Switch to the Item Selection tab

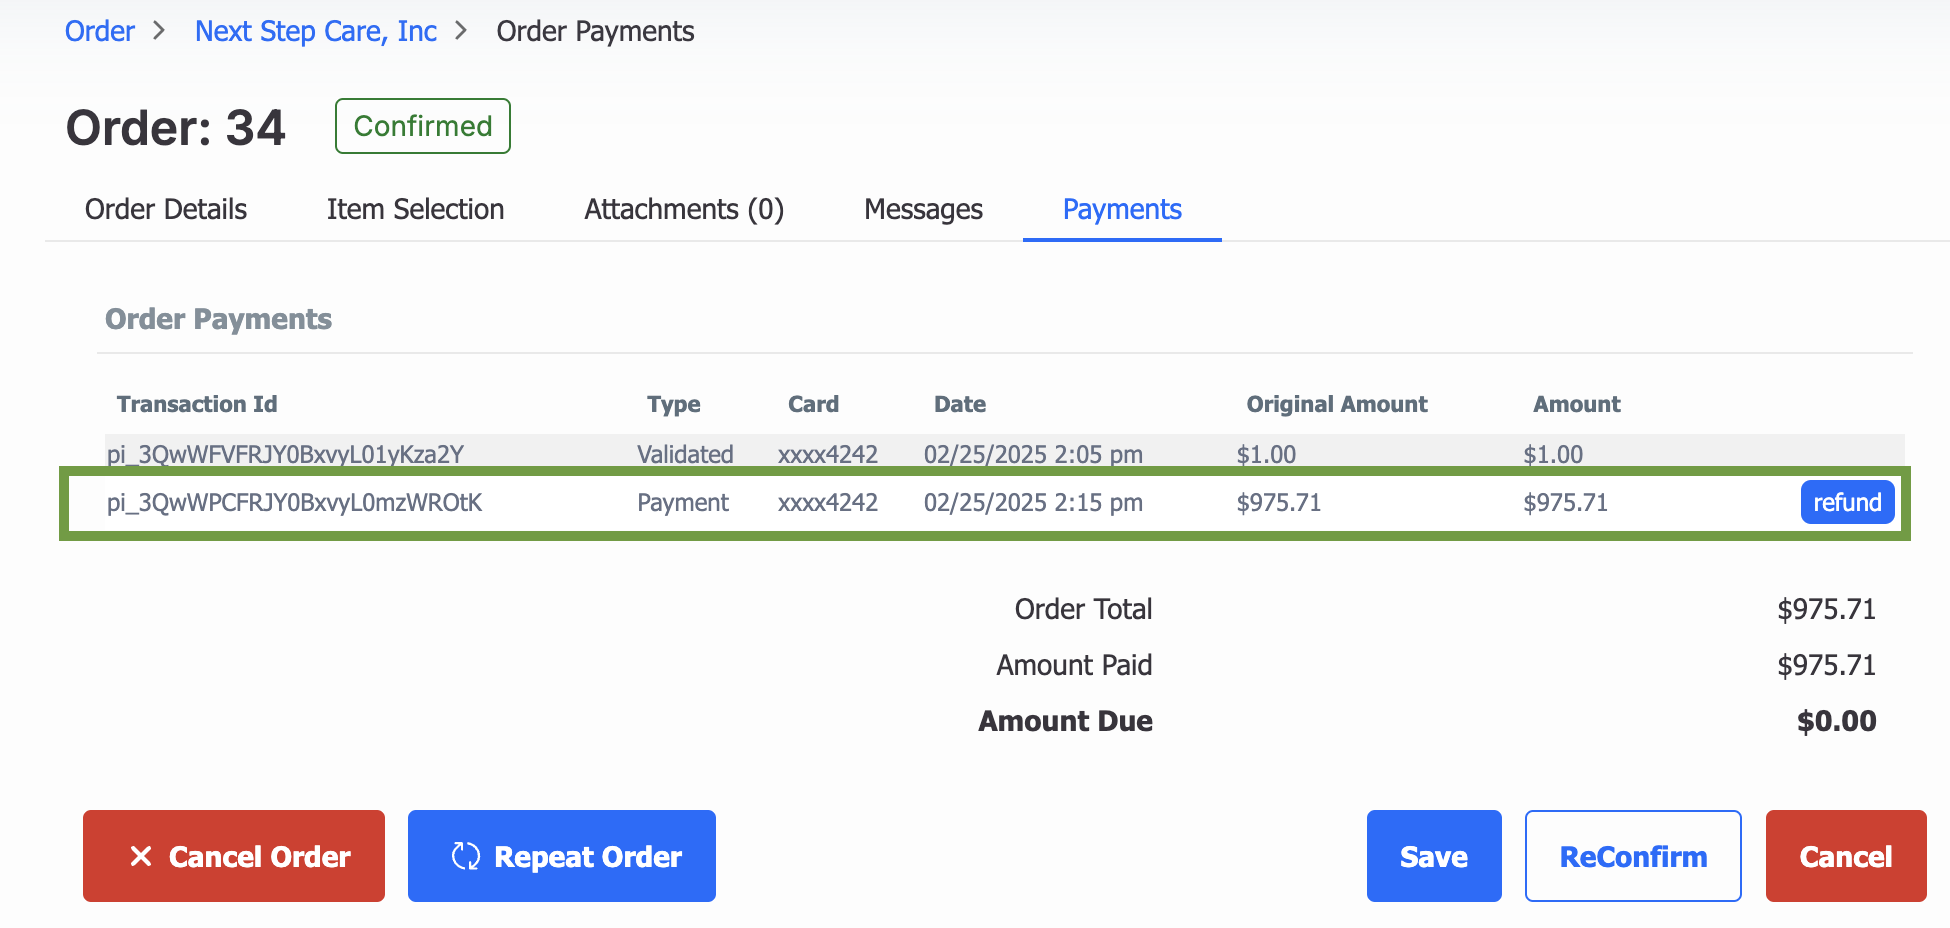415,209
